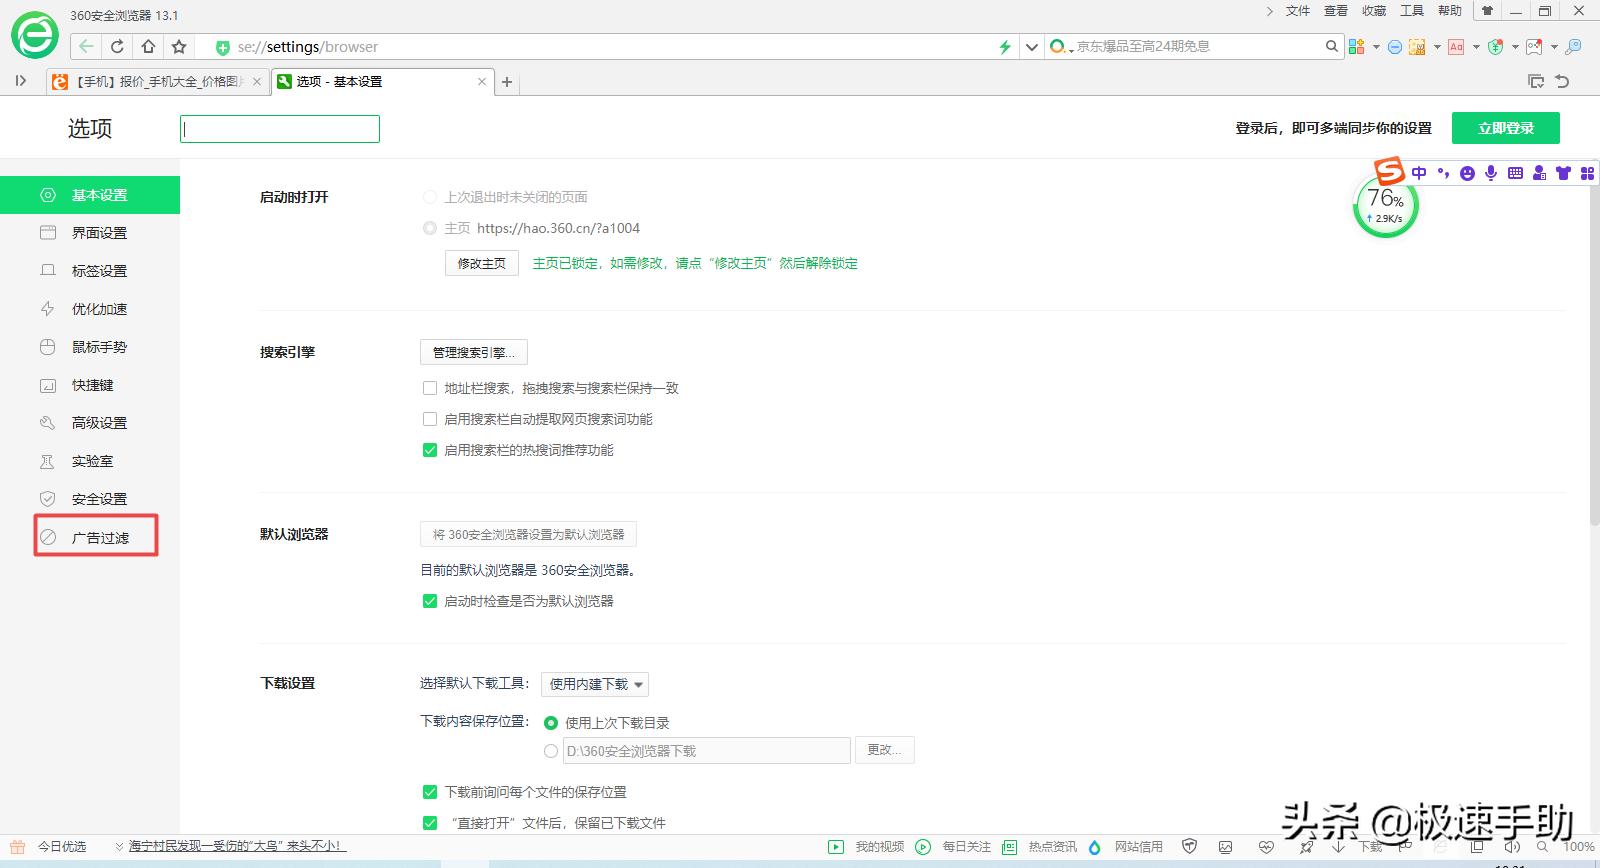The image size is (1600, 868).
Task: Click the magnifier search icon
Action: pos(1331,46)
